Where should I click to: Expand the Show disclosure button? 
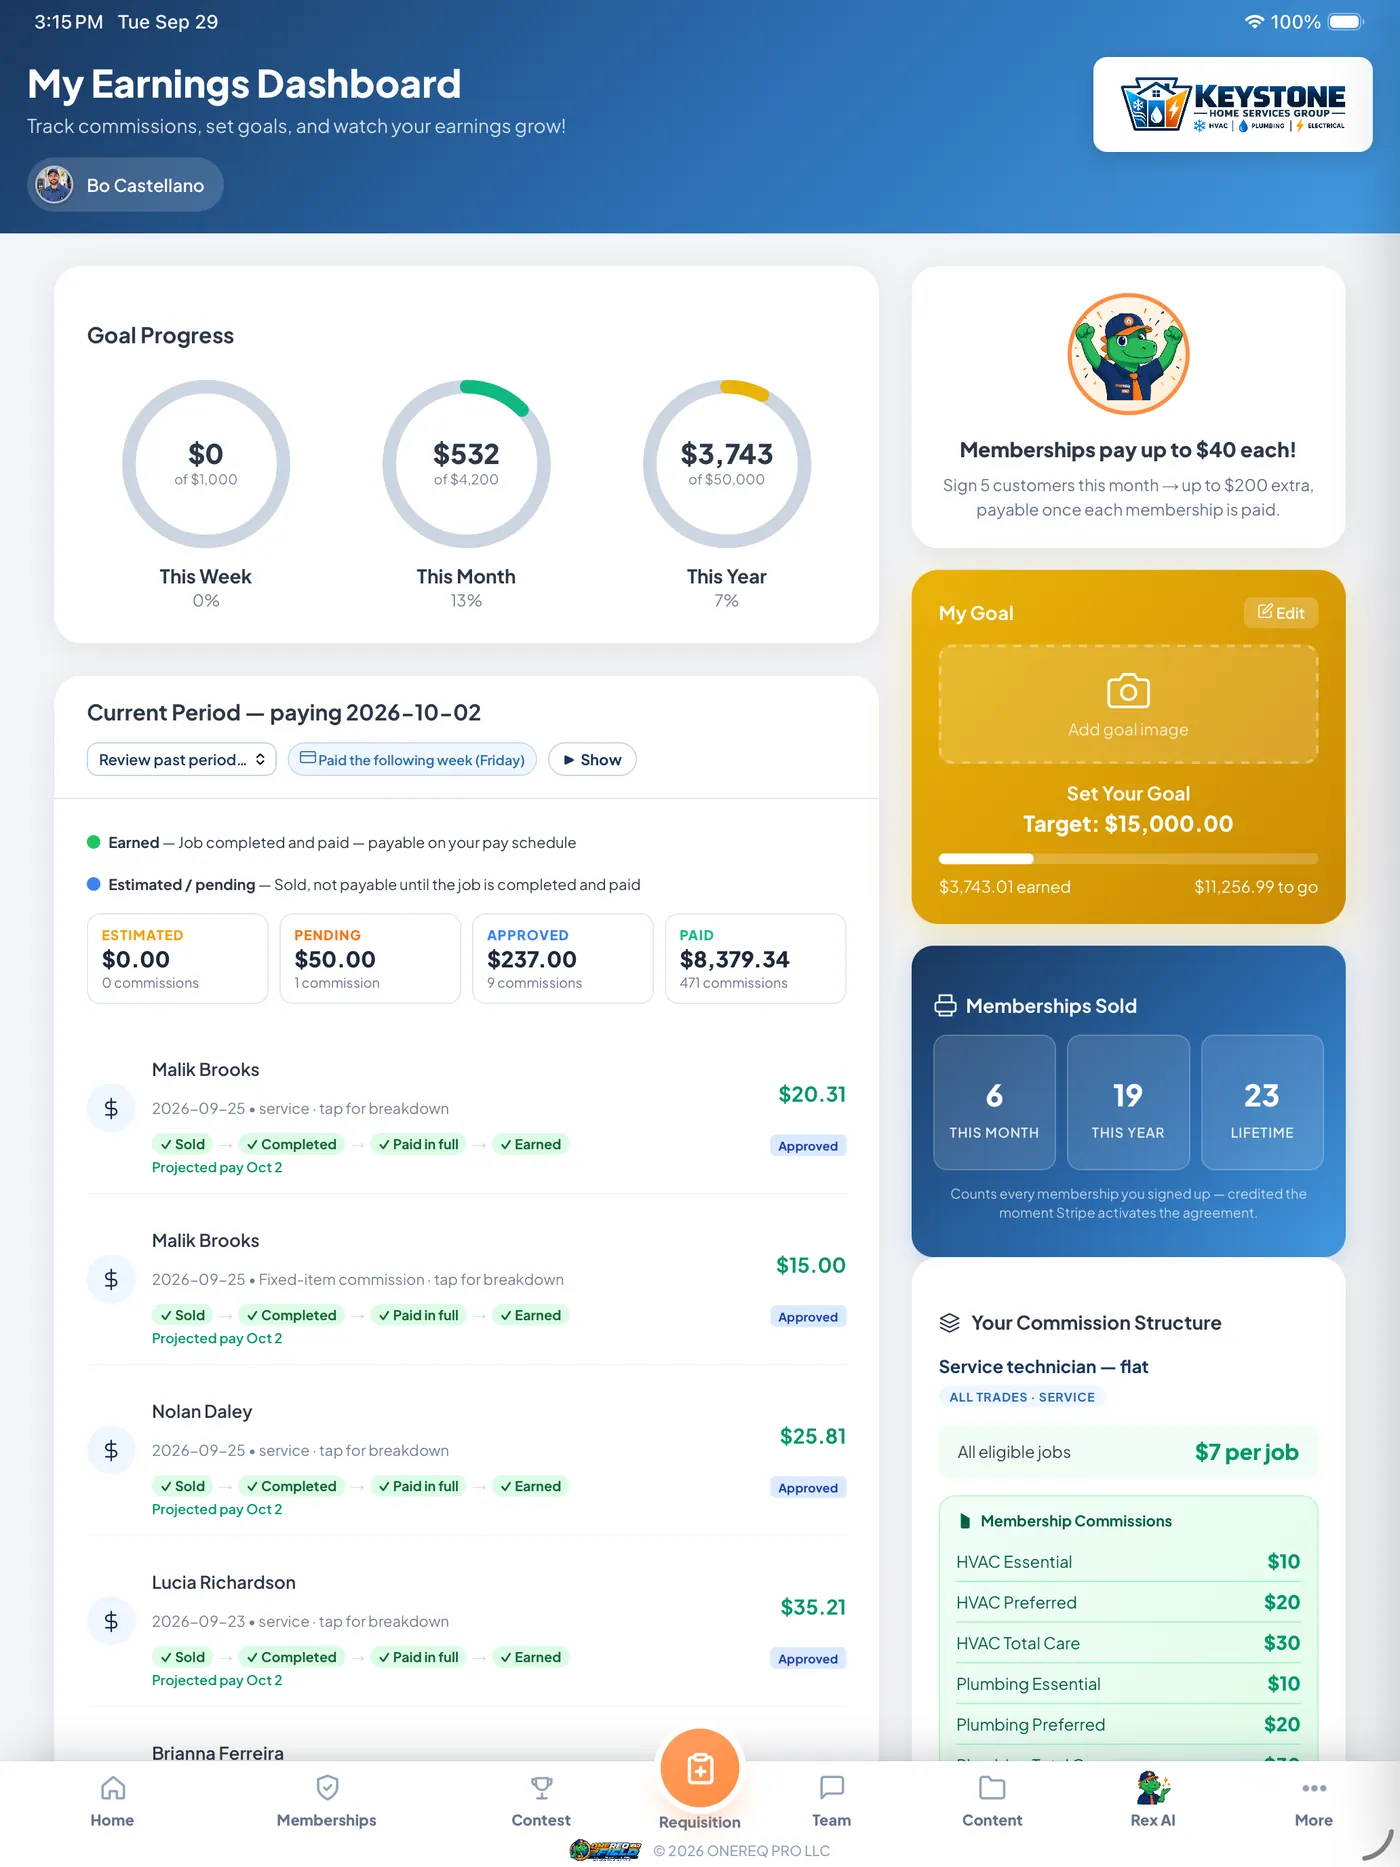(592, 760)
